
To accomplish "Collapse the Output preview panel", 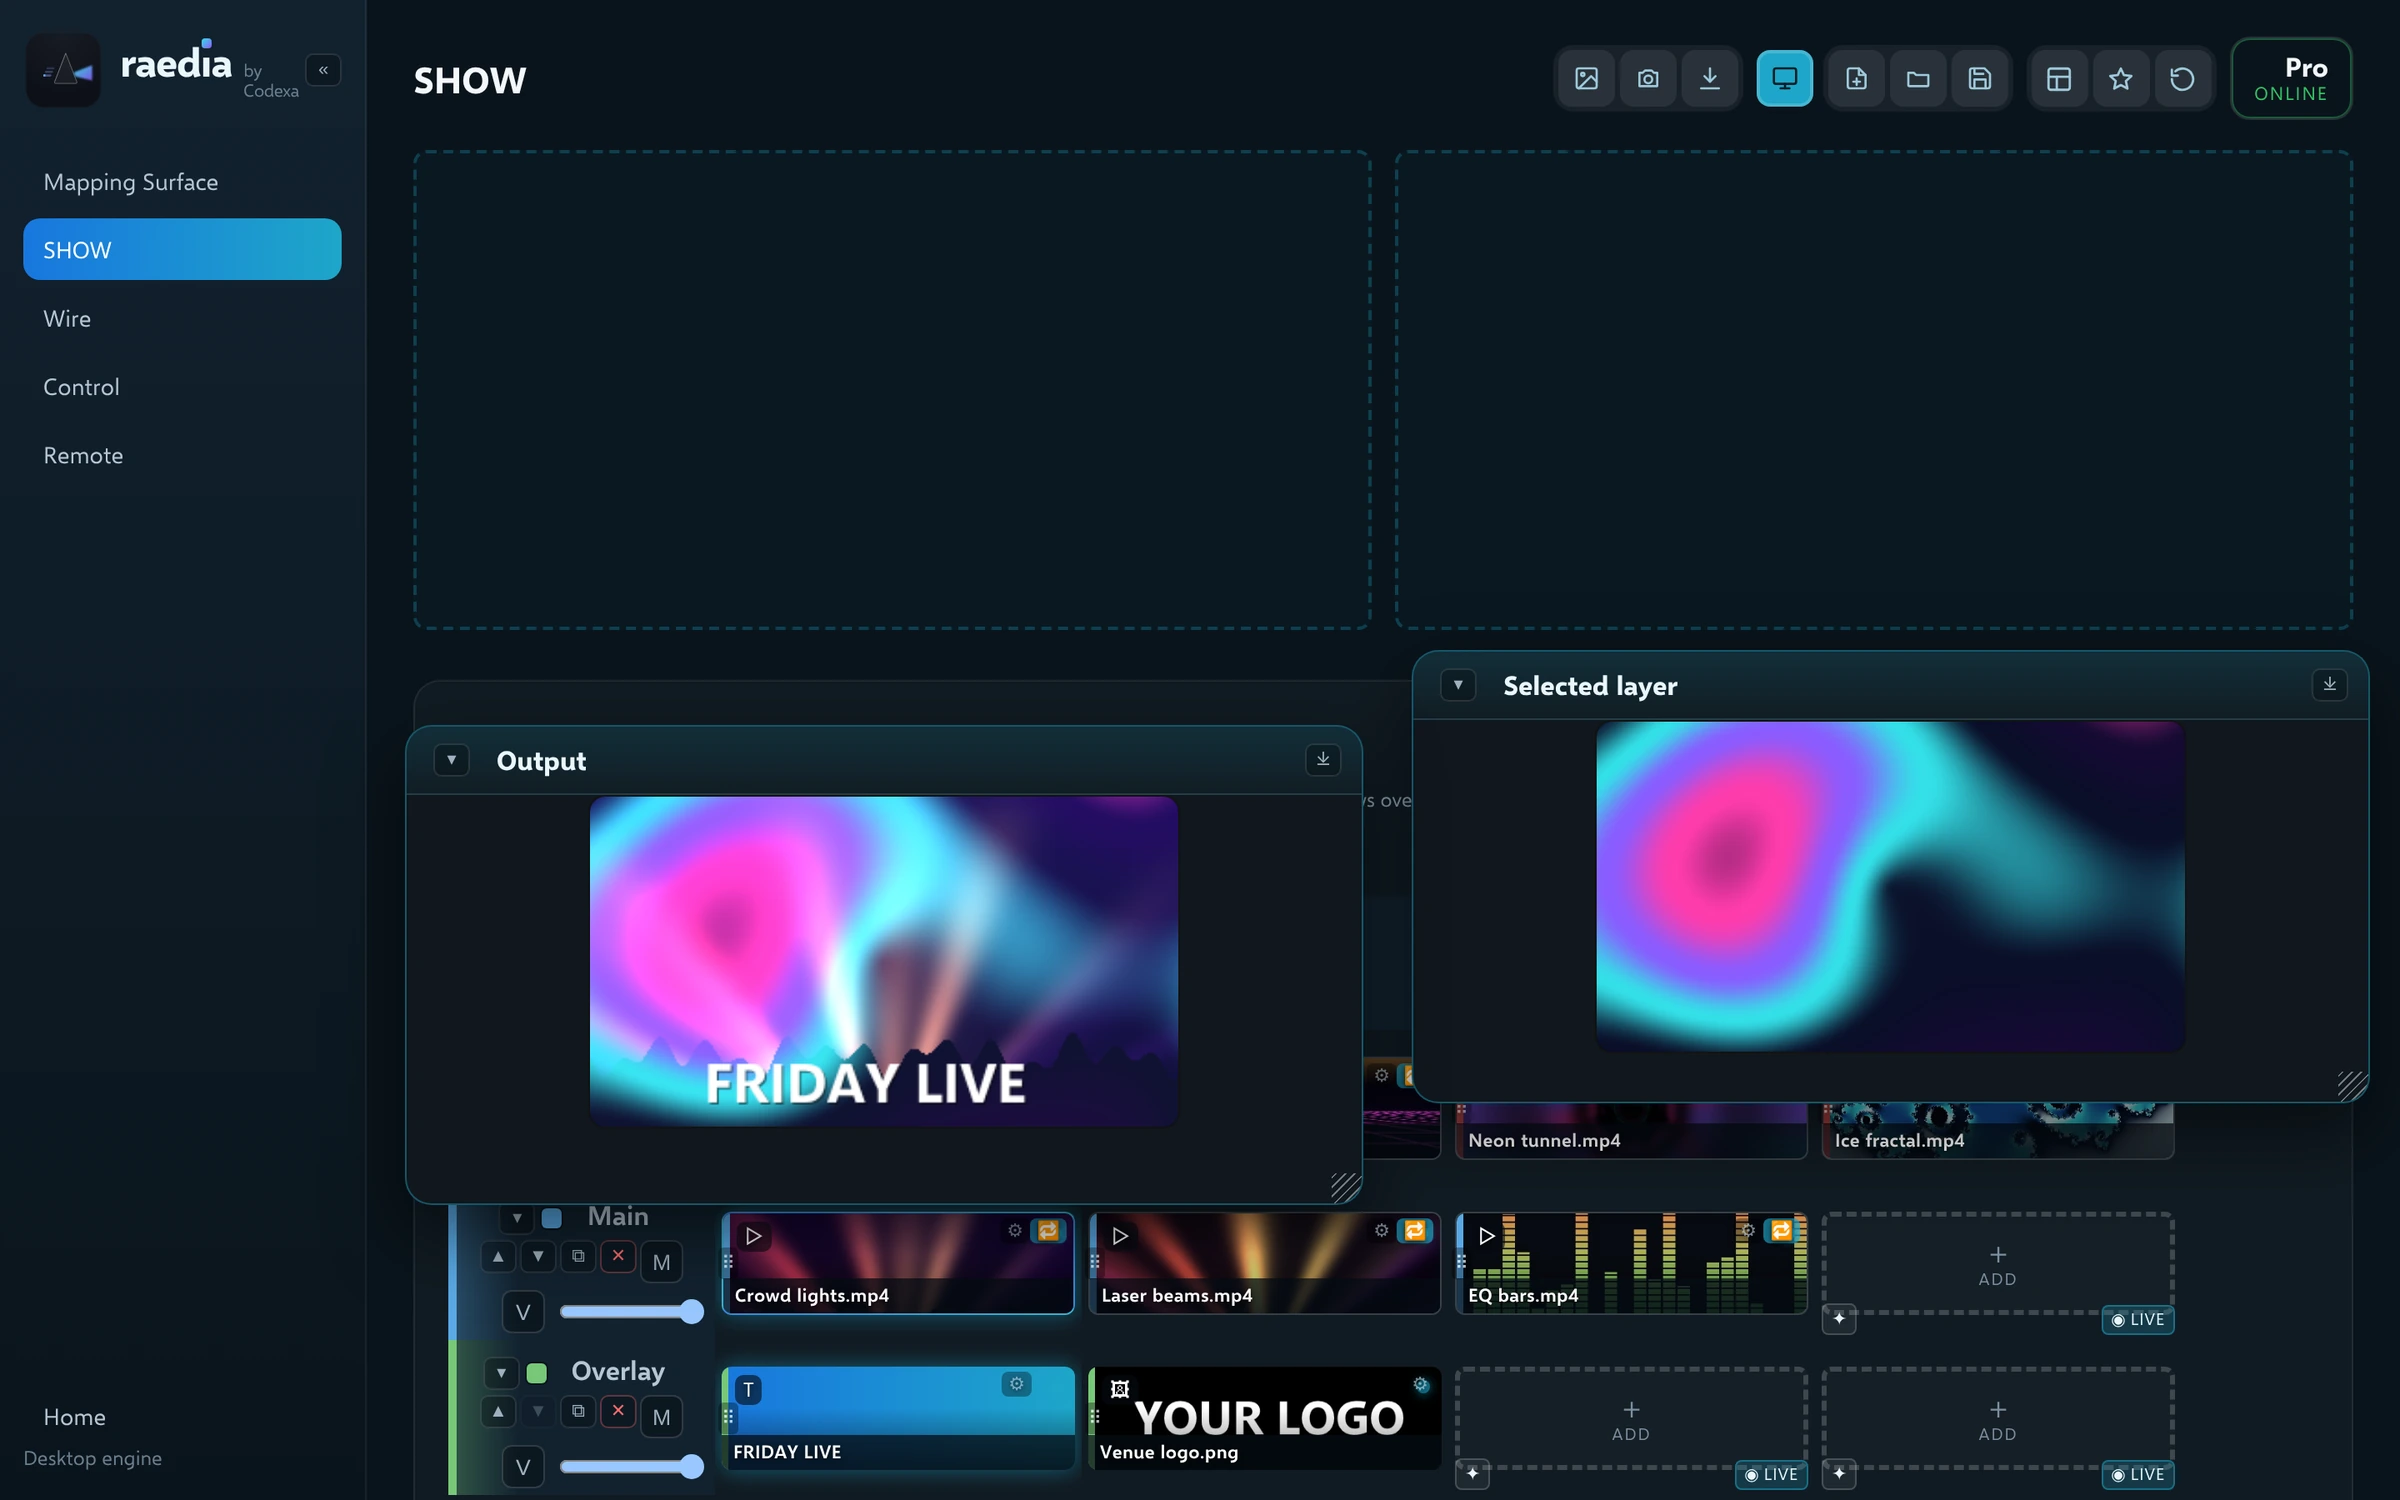I will click(x=451, y=760).
